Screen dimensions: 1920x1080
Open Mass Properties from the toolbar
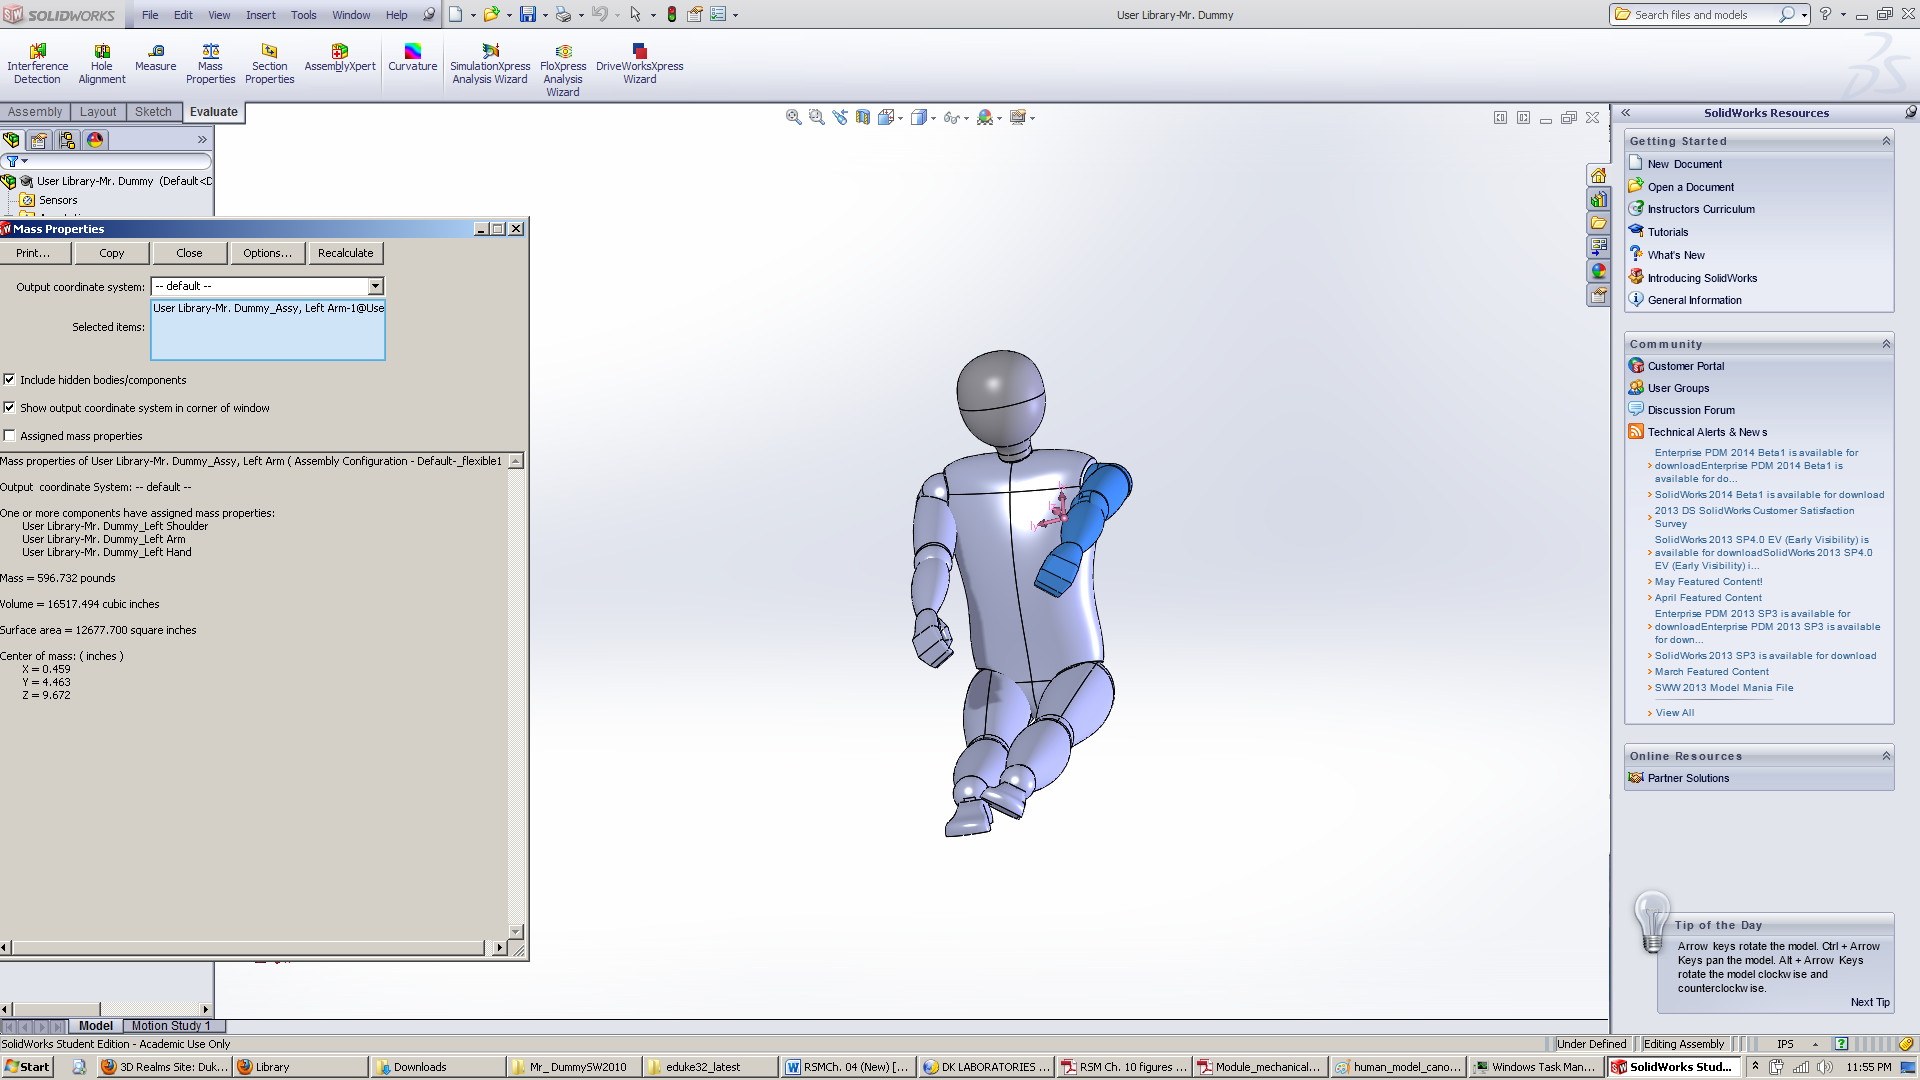210,64
